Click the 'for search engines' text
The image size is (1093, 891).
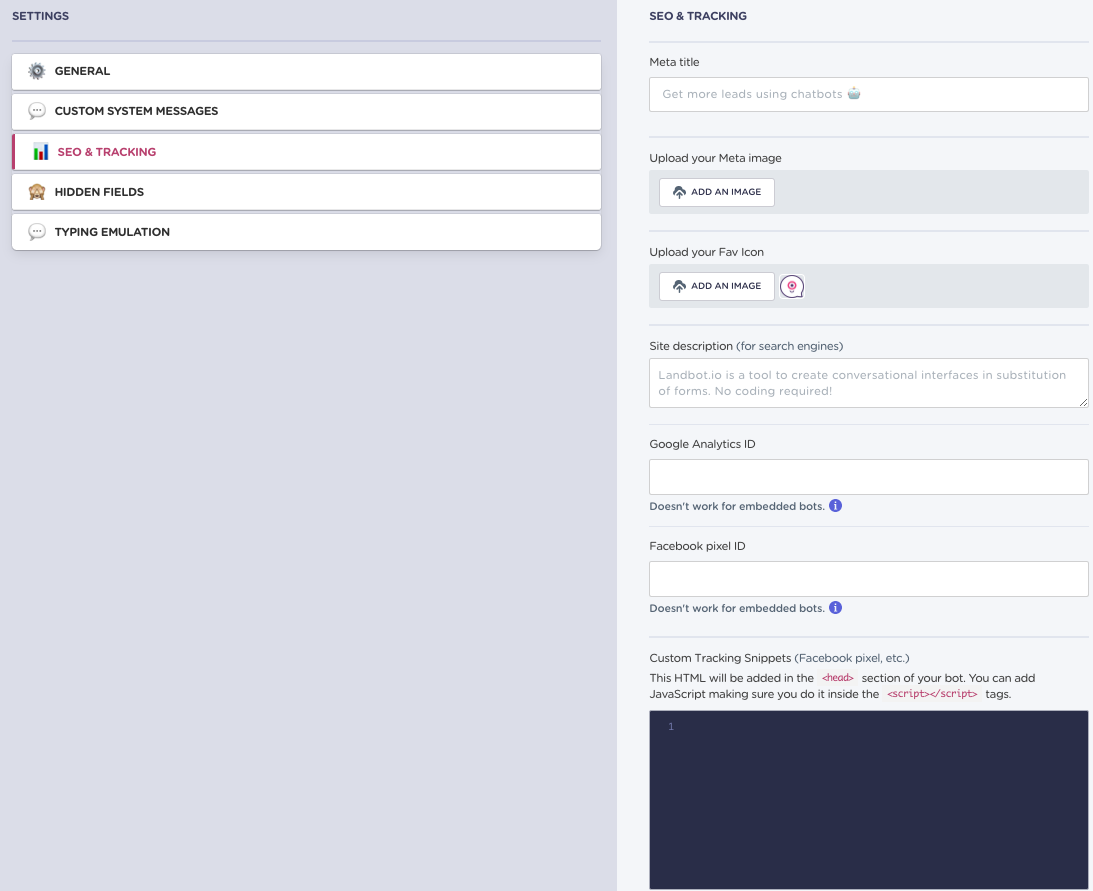(789, 346)
